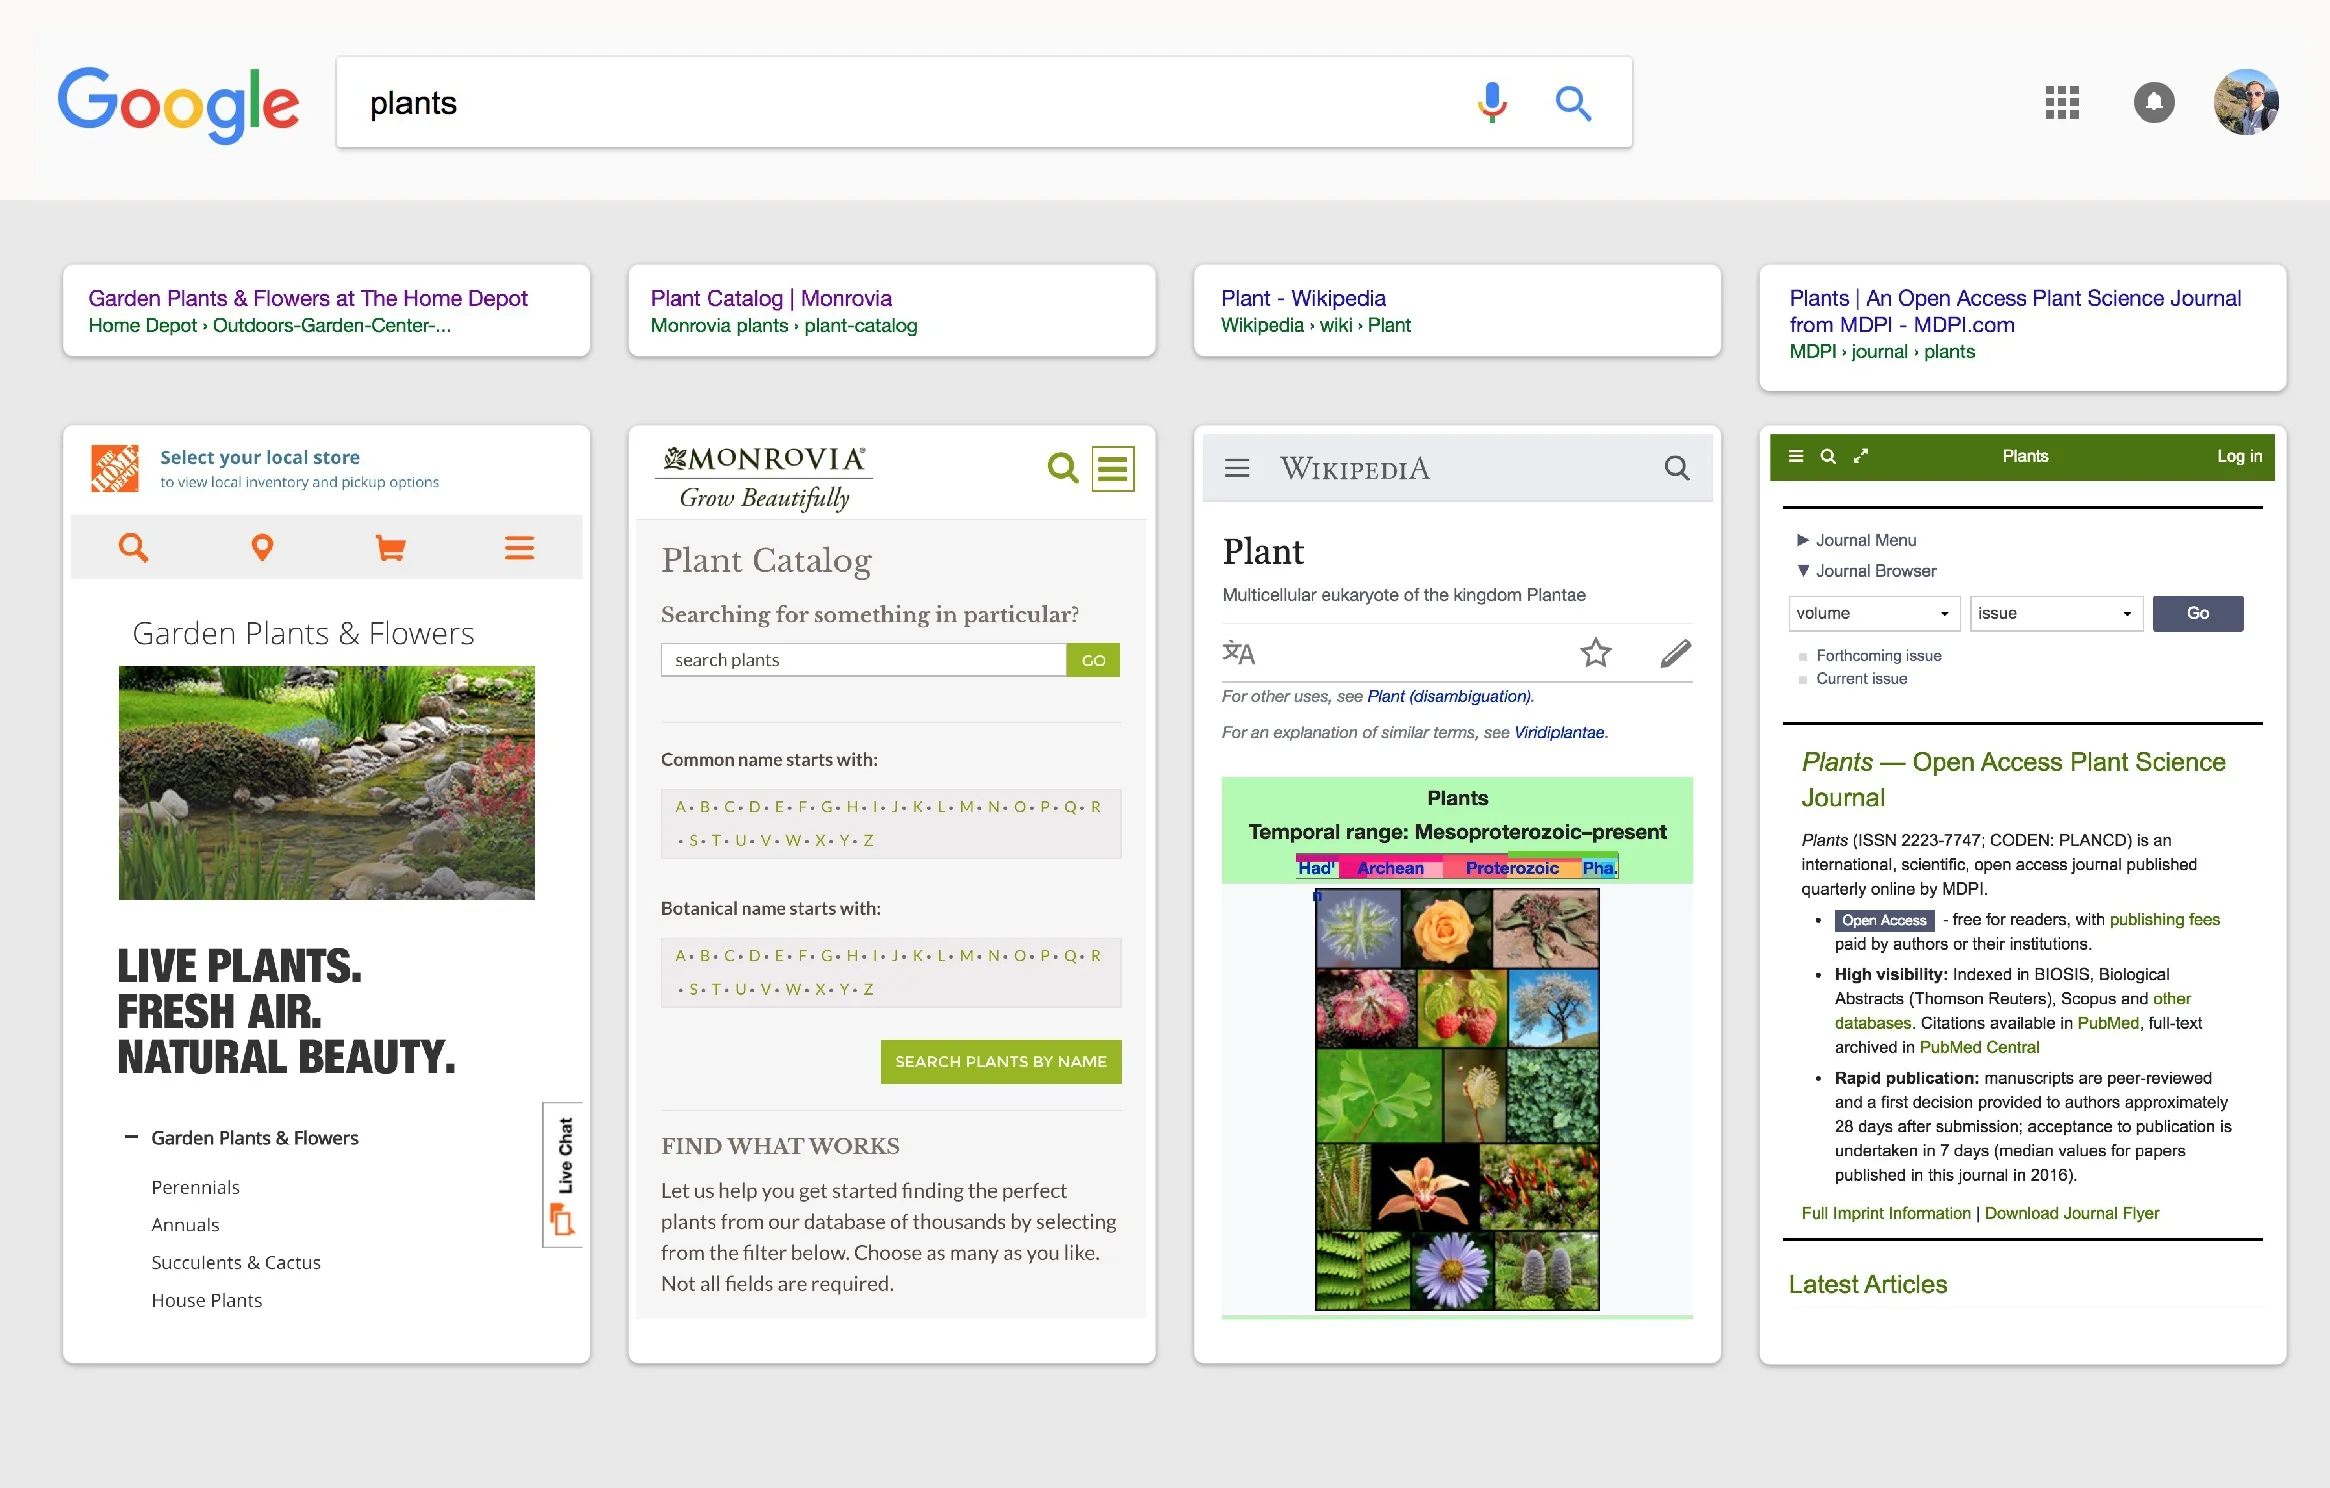Click Wikipedia language translate icon

1238,653
